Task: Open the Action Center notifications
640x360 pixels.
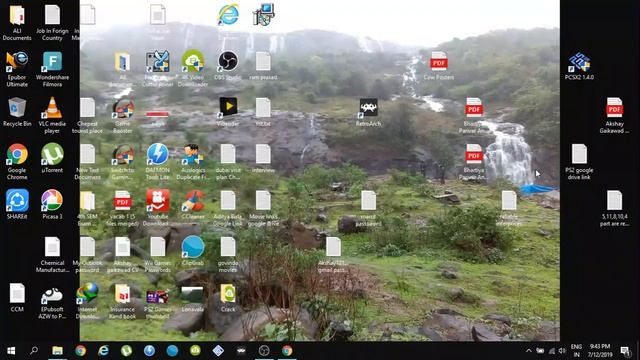Action: pos(625,351)
